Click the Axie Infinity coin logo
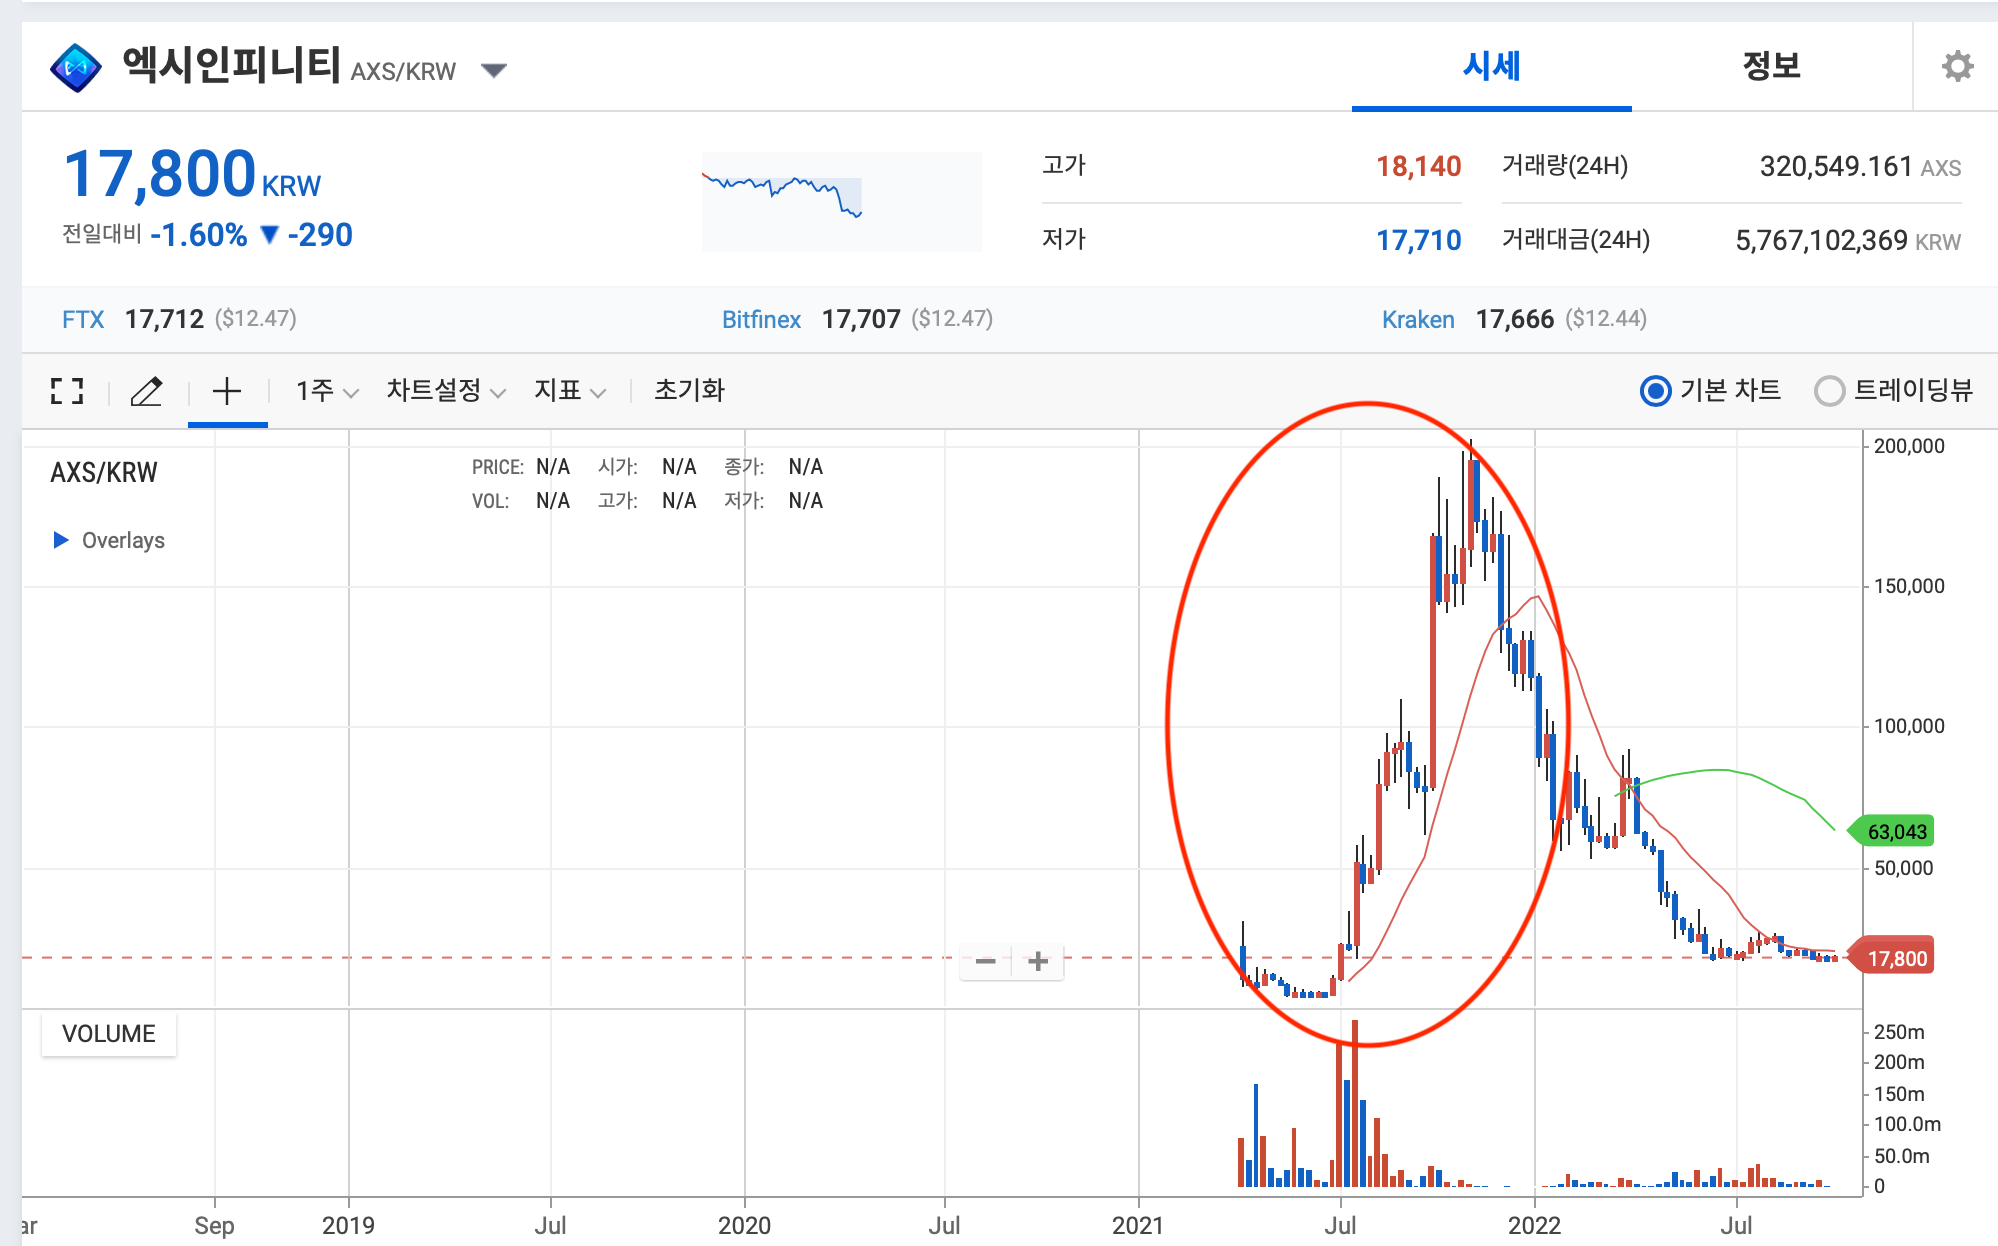1998x1246 pixels. (76, 68)
